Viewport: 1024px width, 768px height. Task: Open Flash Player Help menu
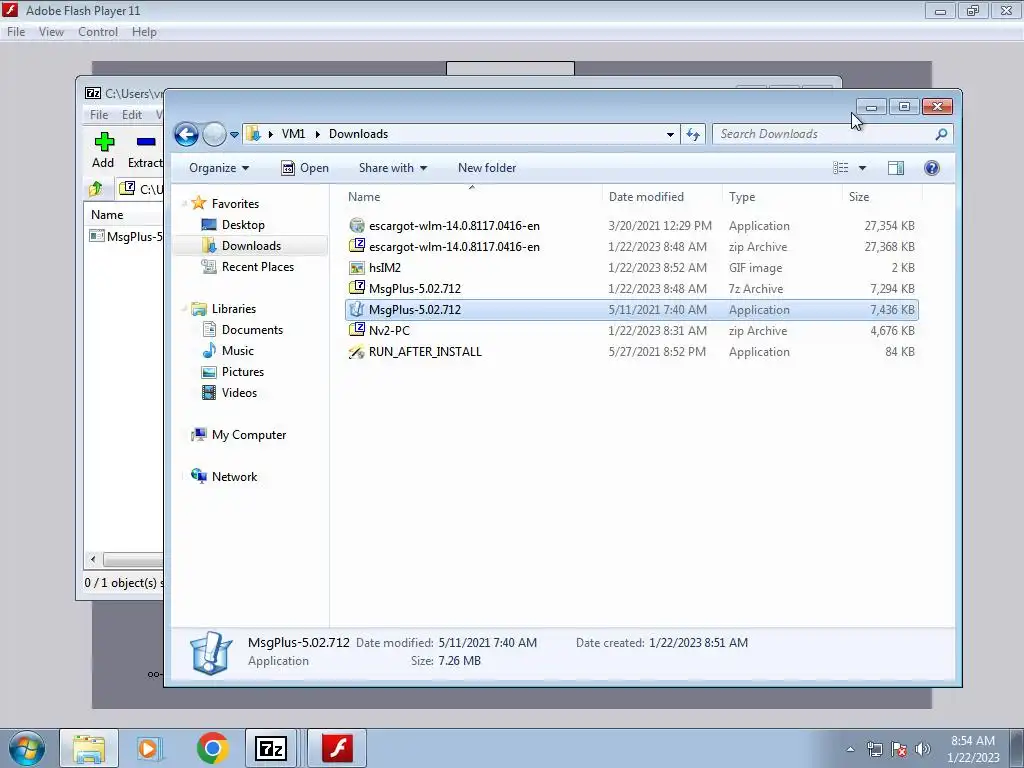(144, 32)
